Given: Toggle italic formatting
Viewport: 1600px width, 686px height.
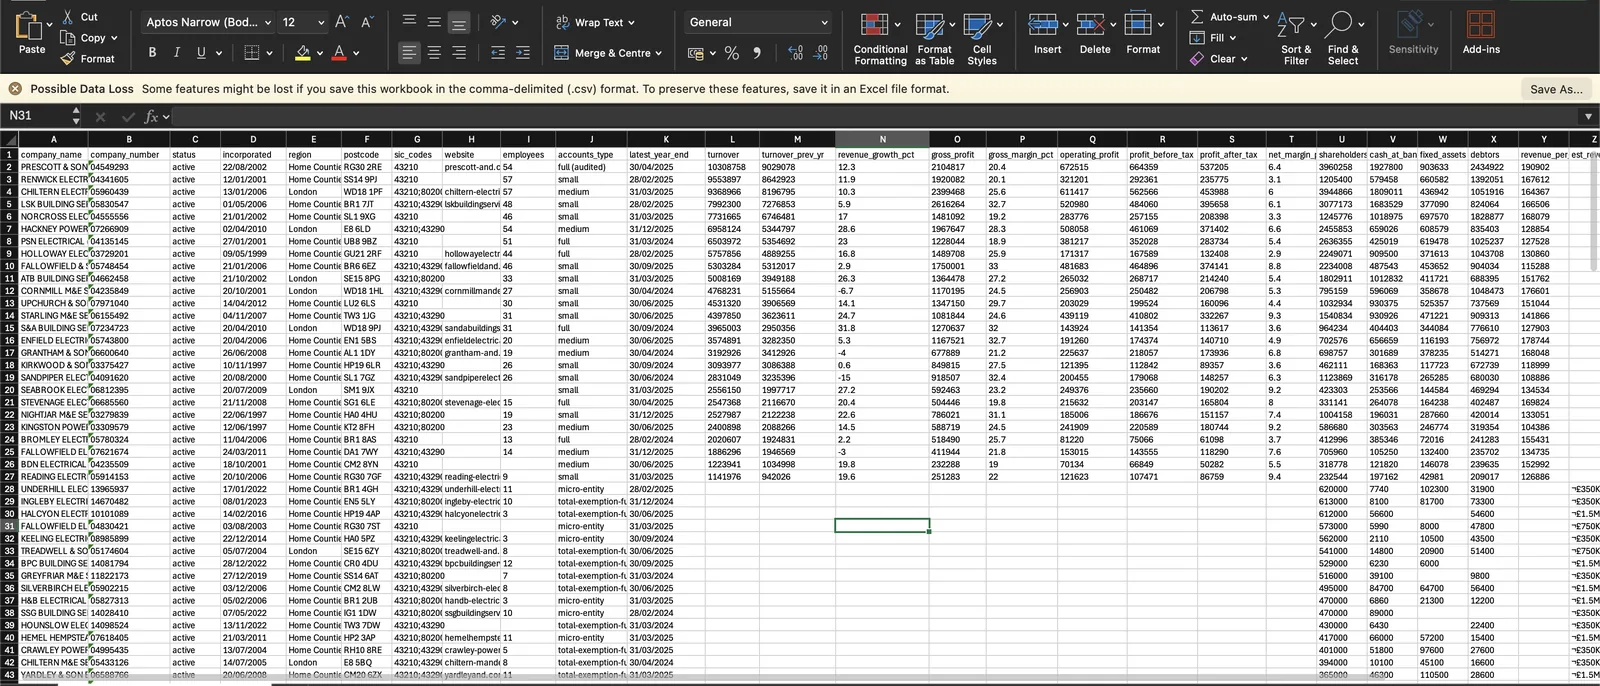Looking at the screenshot, I should point(177,53).
